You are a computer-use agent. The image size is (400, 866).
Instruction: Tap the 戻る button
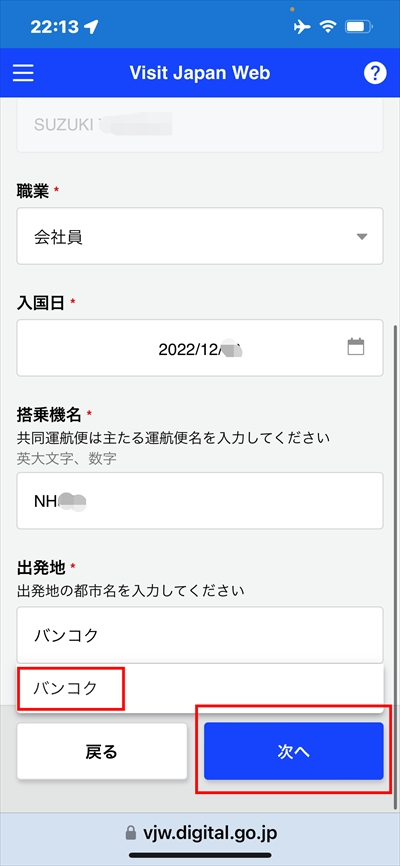pos(102,751)
